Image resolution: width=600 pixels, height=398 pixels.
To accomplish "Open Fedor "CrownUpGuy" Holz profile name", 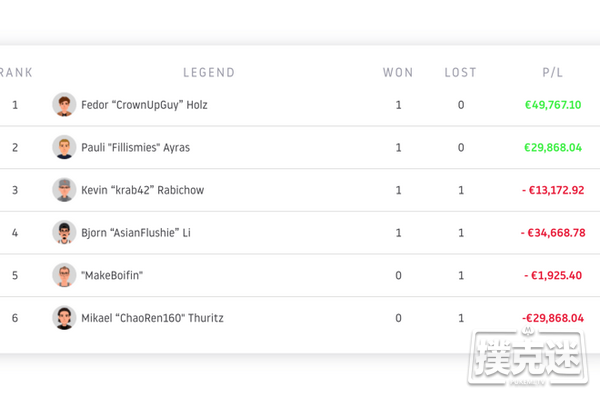I will (144, 105).
